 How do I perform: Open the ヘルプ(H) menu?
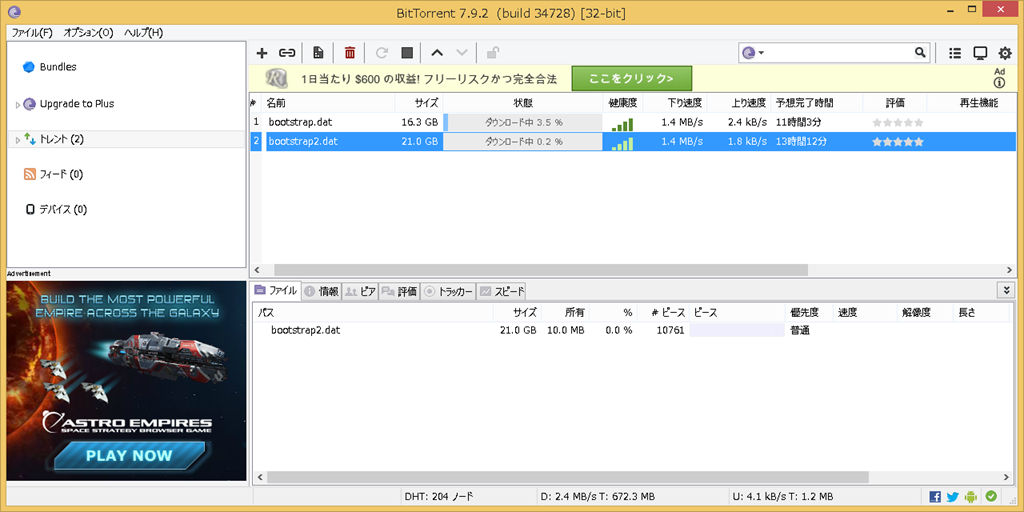point(143,33)
